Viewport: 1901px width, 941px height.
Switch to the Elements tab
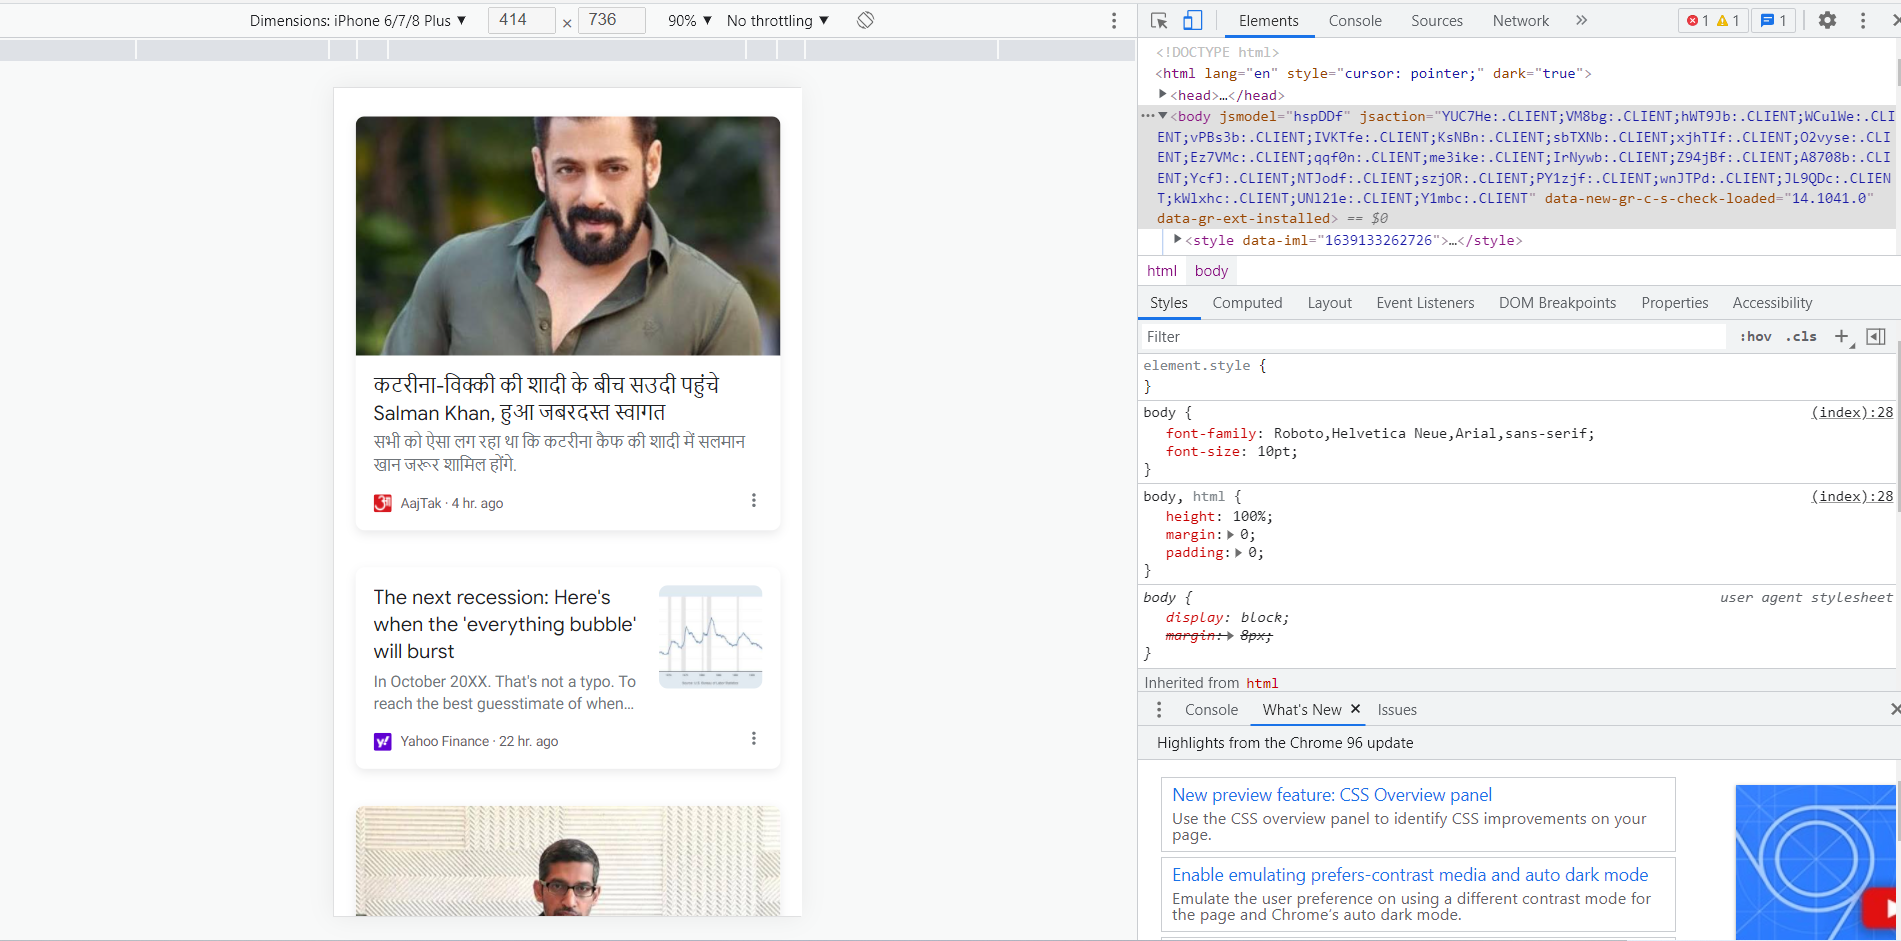click(1268, 20)
